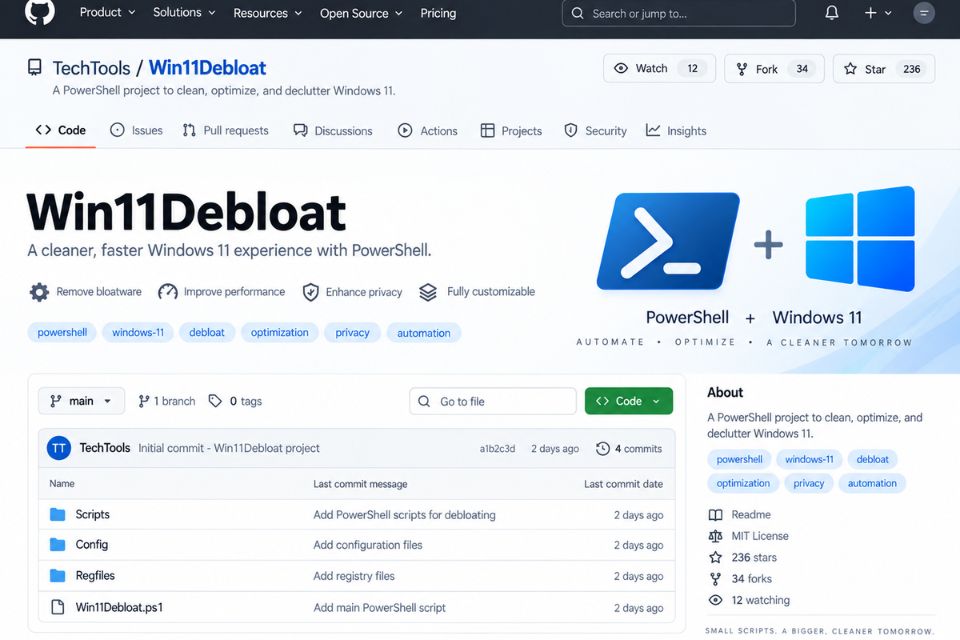This screenshot has width=960, height=640.
Task: Click the Scripts folder icon
Action: click(x=58, y=514)
